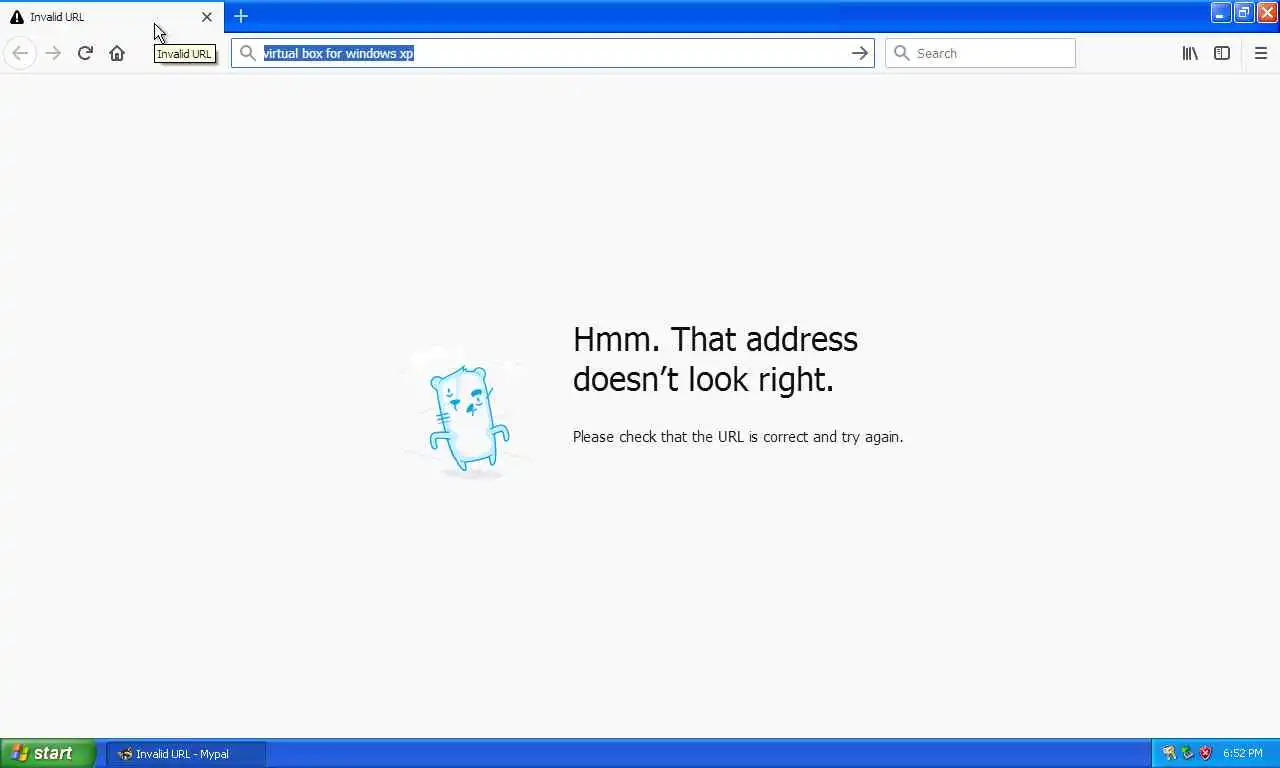Close the Invalid URL tab
This screenshot has width=1280, height=768.
pos(207,17)
